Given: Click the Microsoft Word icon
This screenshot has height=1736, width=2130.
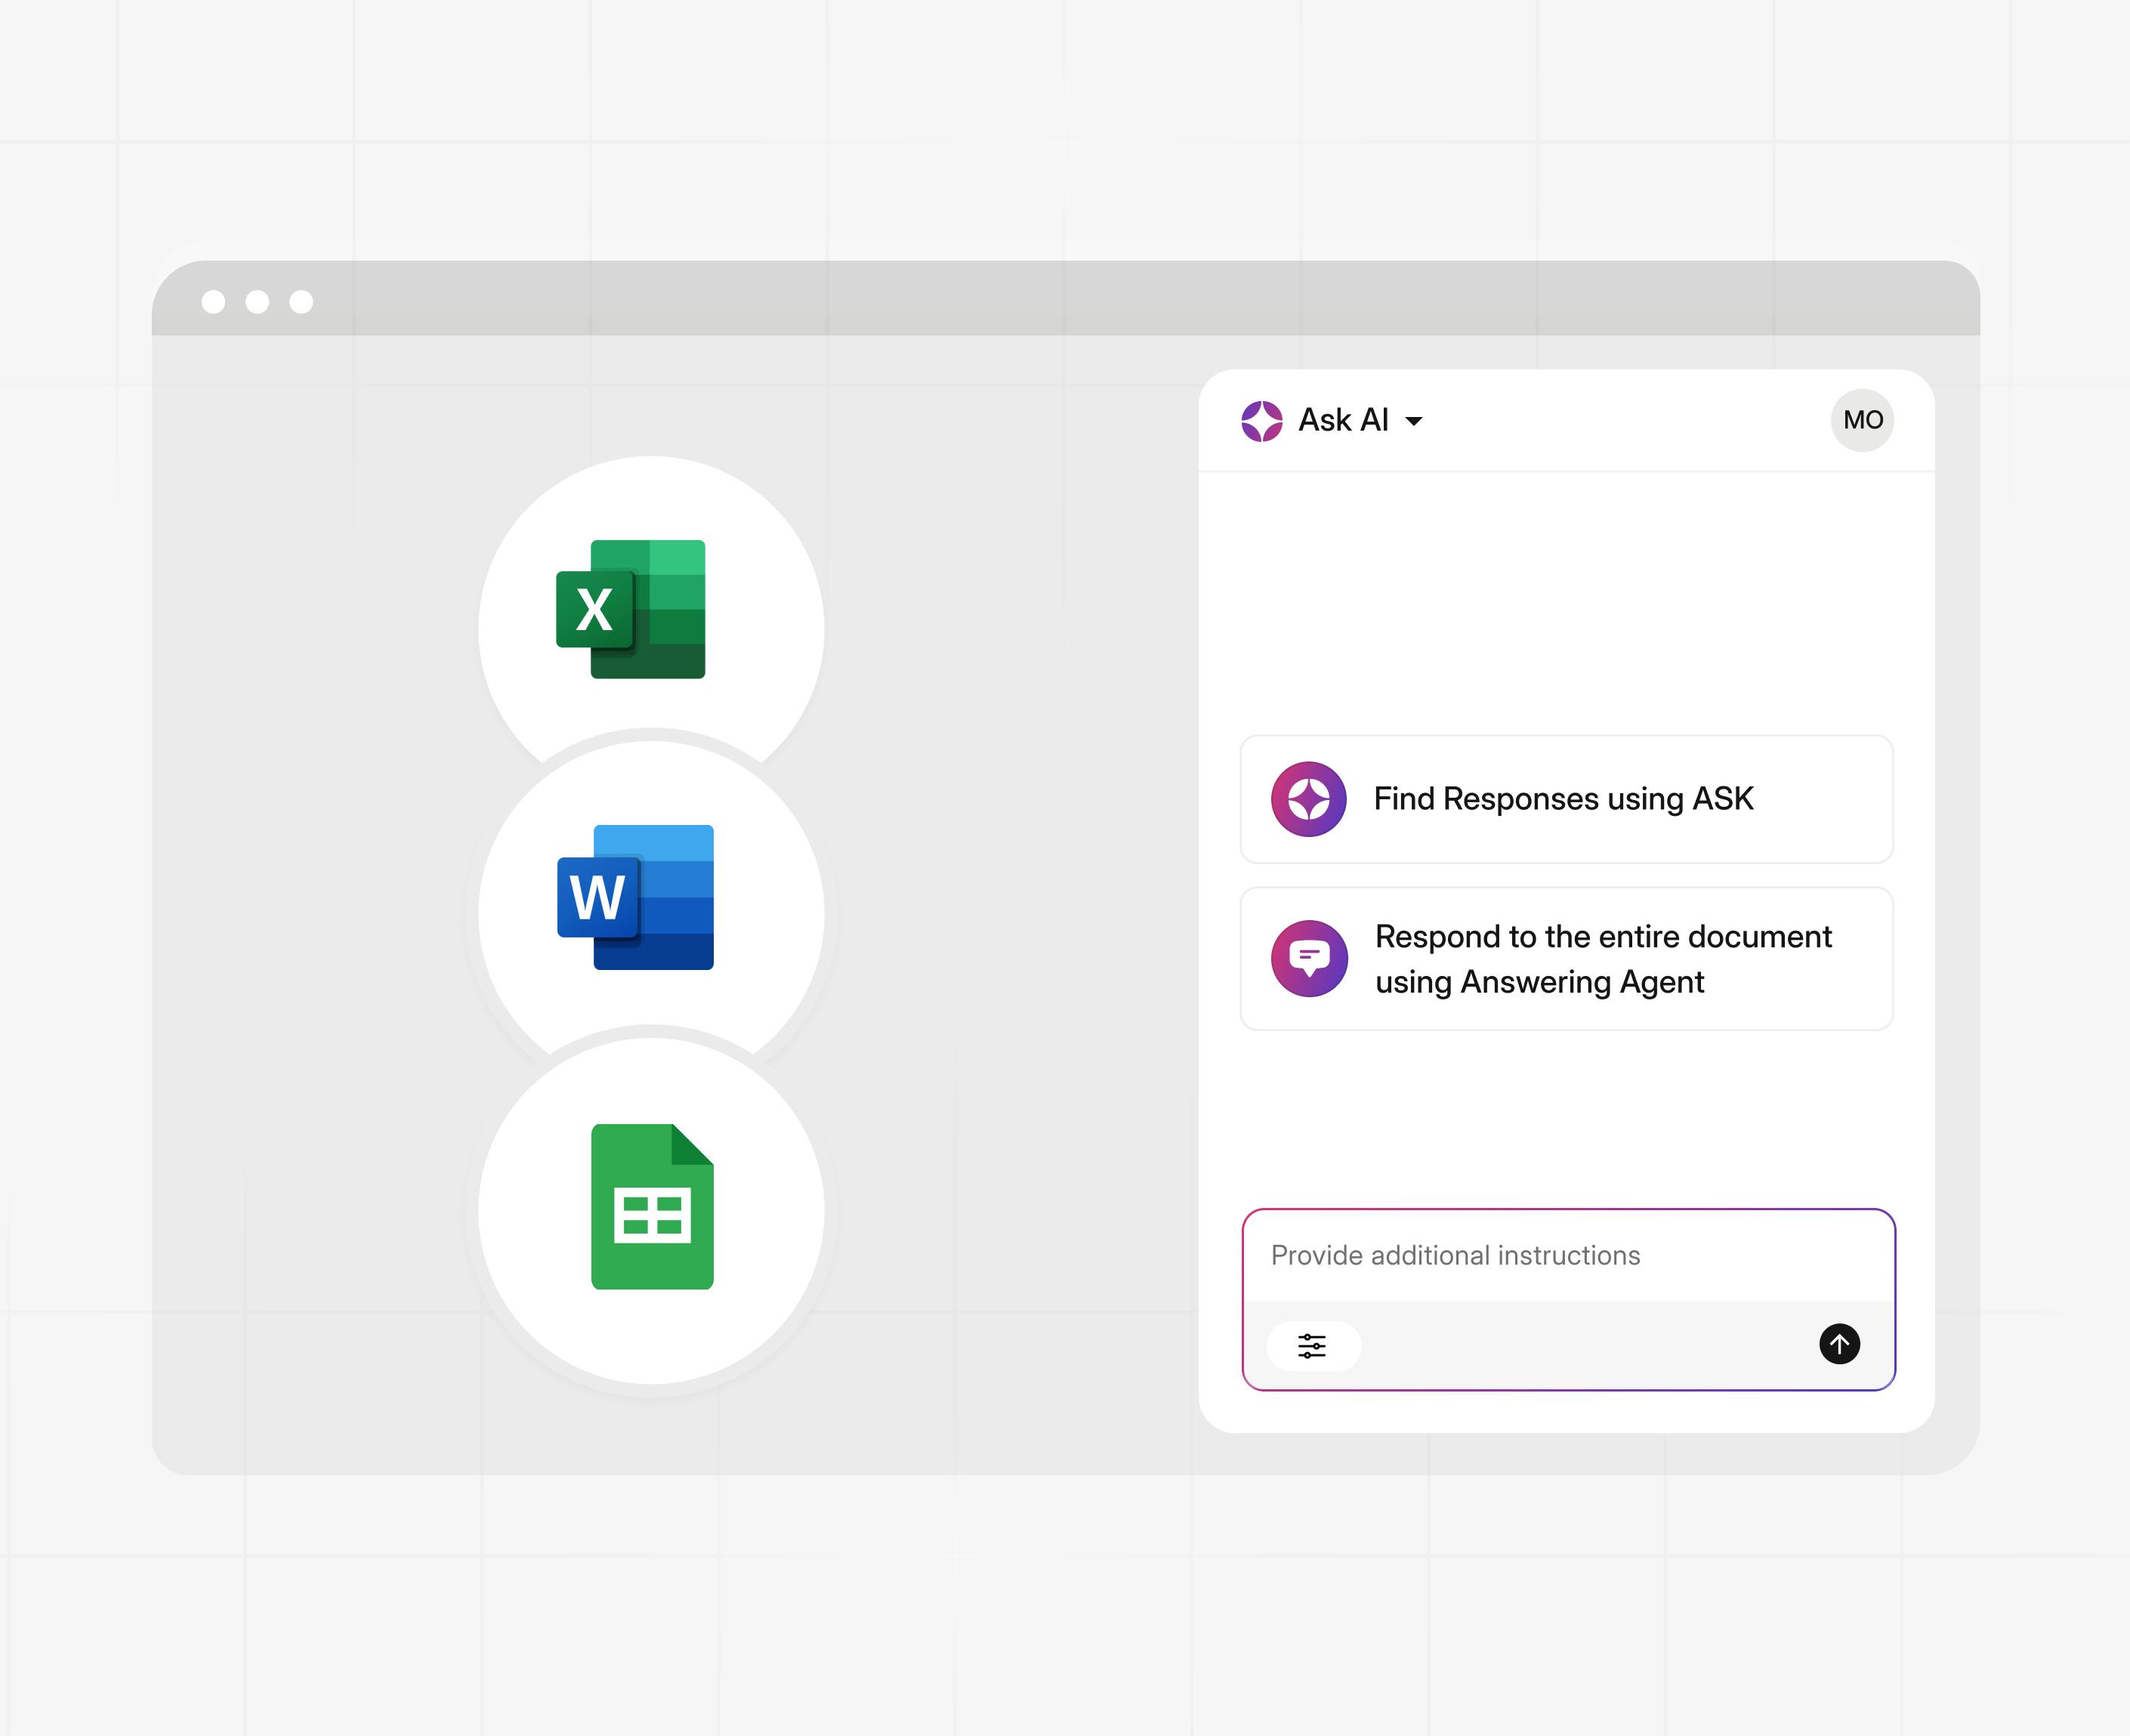Looking at the screenshot, I should (x=636, y=897).
